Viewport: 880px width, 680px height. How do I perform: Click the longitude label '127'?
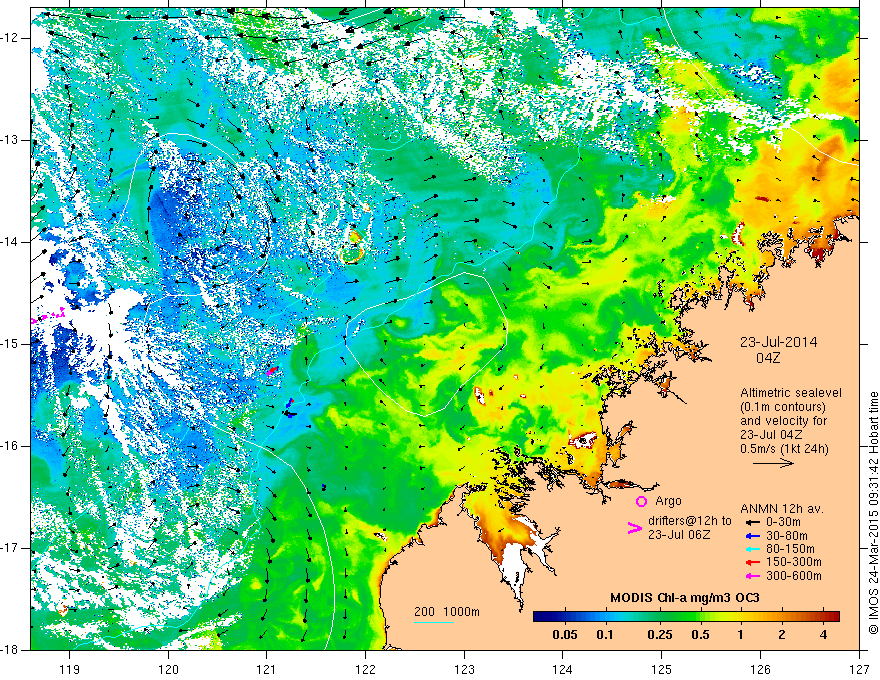point(859,669)
